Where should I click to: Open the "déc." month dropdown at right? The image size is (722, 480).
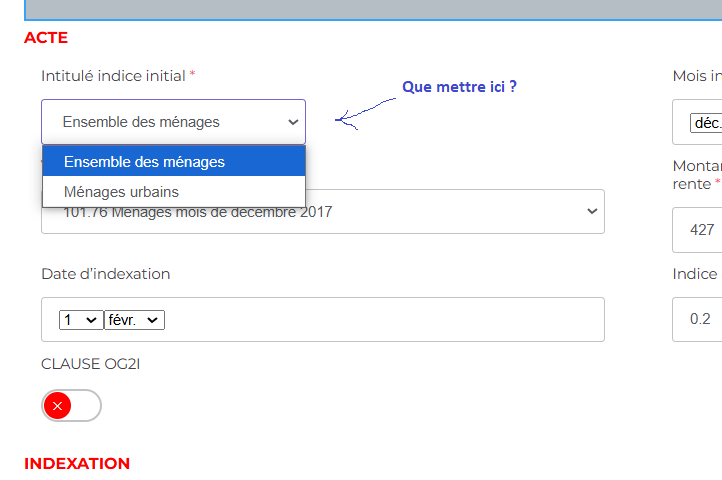(x=706, y=123)
